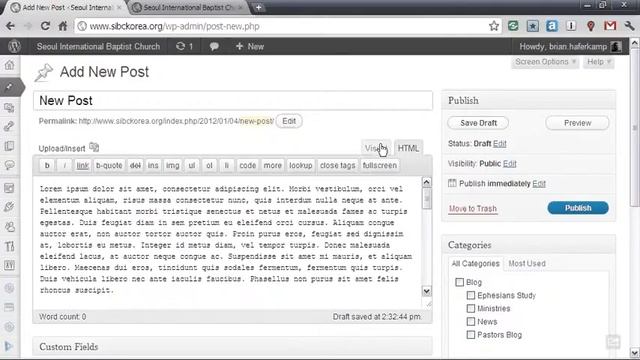Click the 'more' quicktag button
This screenshot has height=360, width=640.
pos(272,165)
